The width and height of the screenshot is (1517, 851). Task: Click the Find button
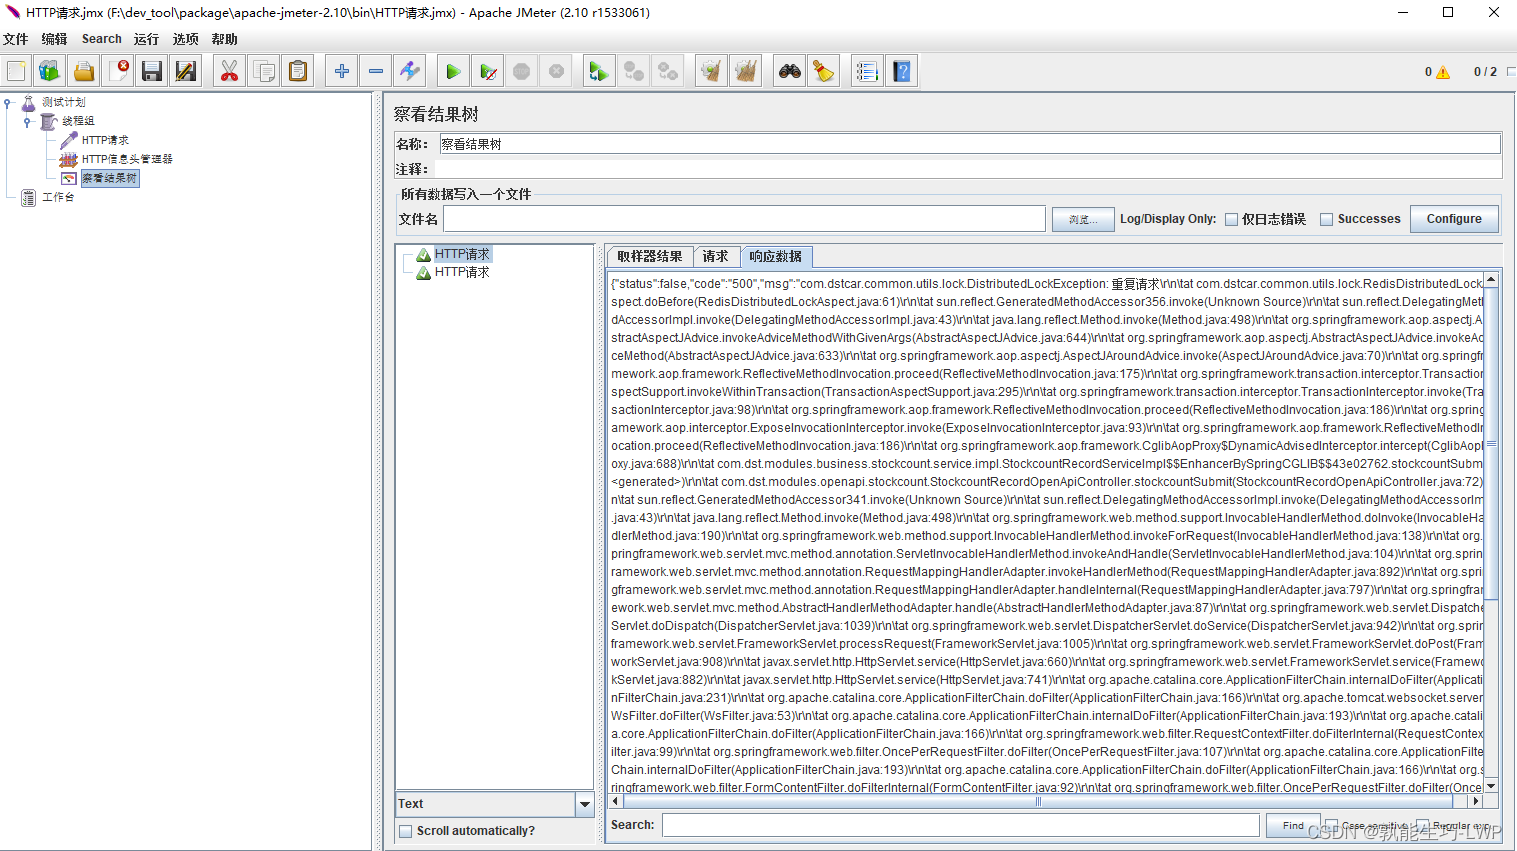pyautogui.click(x=1292, y=826)
